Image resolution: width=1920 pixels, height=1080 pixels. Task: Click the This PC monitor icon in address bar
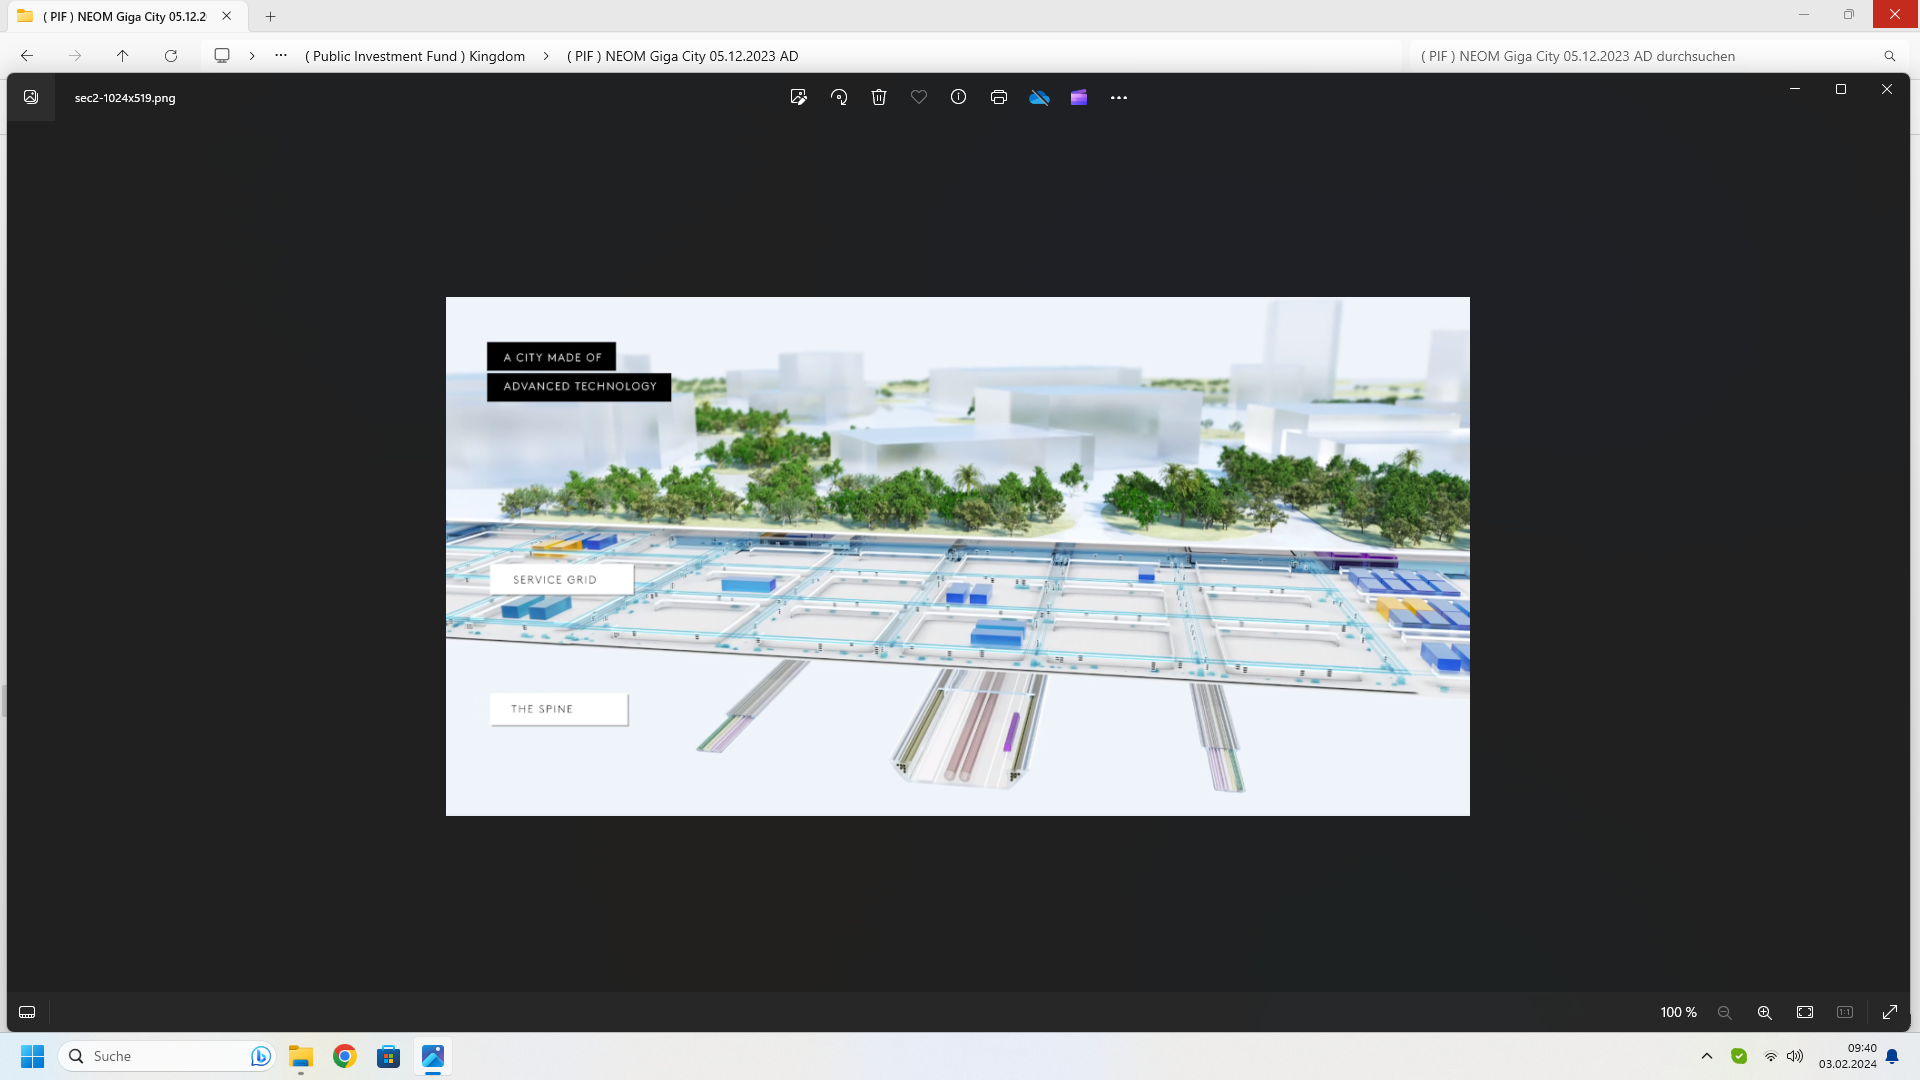[222, 56]
